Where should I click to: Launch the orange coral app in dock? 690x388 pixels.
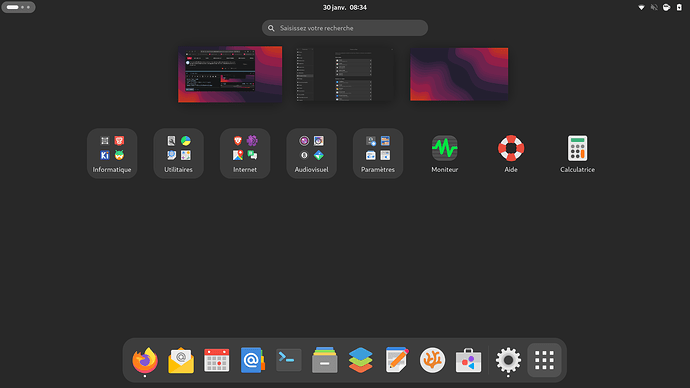[x=432, y=360]
